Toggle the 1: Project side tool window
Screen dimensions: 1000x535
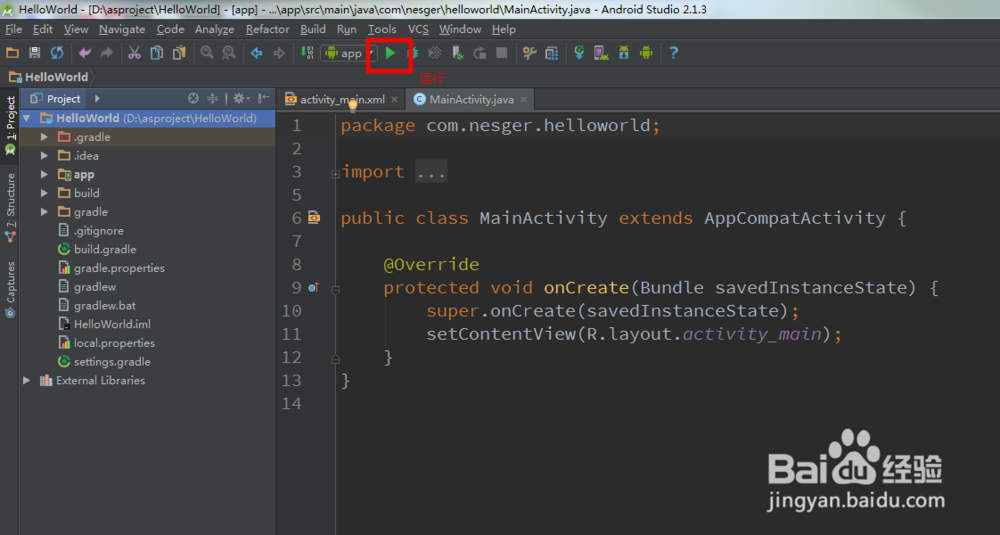coord(10,126)
